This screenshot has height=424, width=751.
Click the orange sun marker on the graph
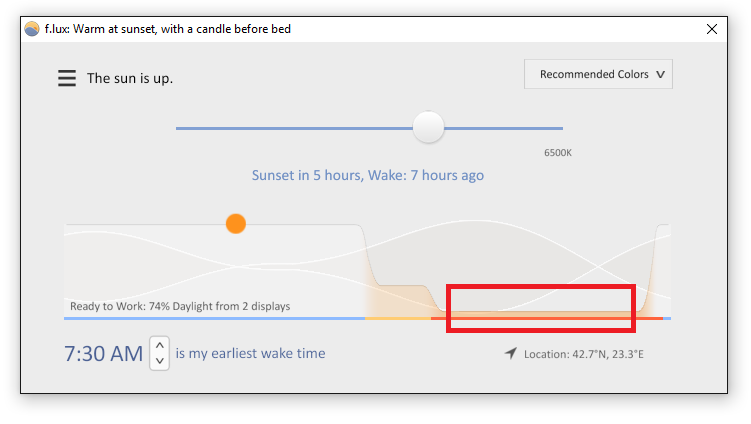pyautogui.click(x=236, y=224)
